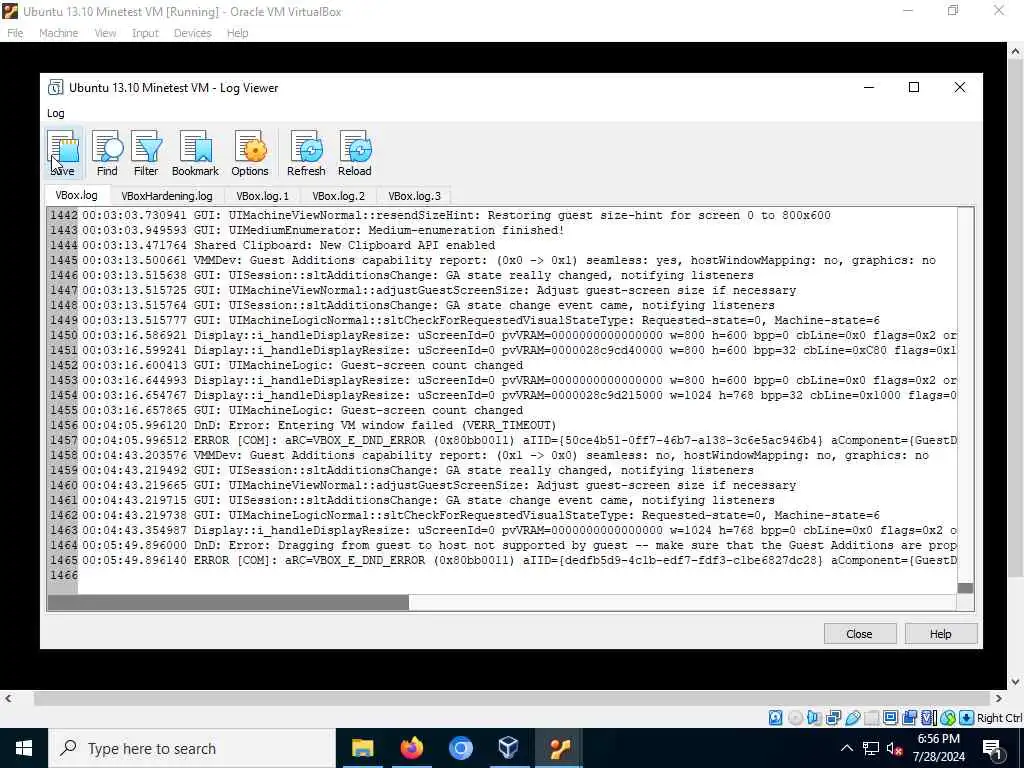1024x768 pixels.
Task: Click the VM window scroll-right arrow
Action: coord(999,698)
